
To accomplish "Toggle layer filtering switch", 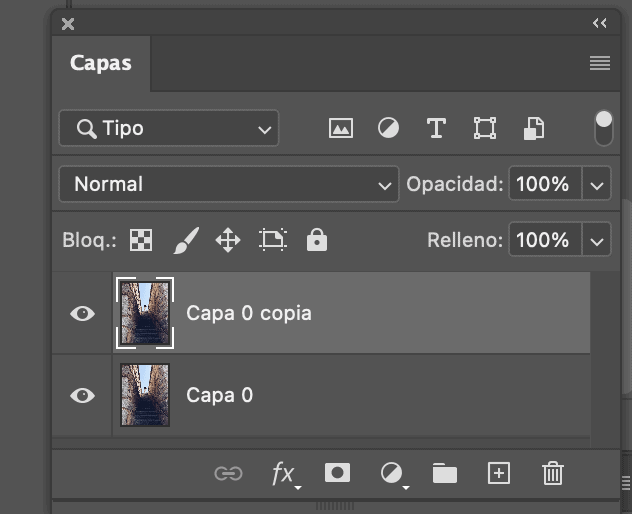I will pos(604,128).
